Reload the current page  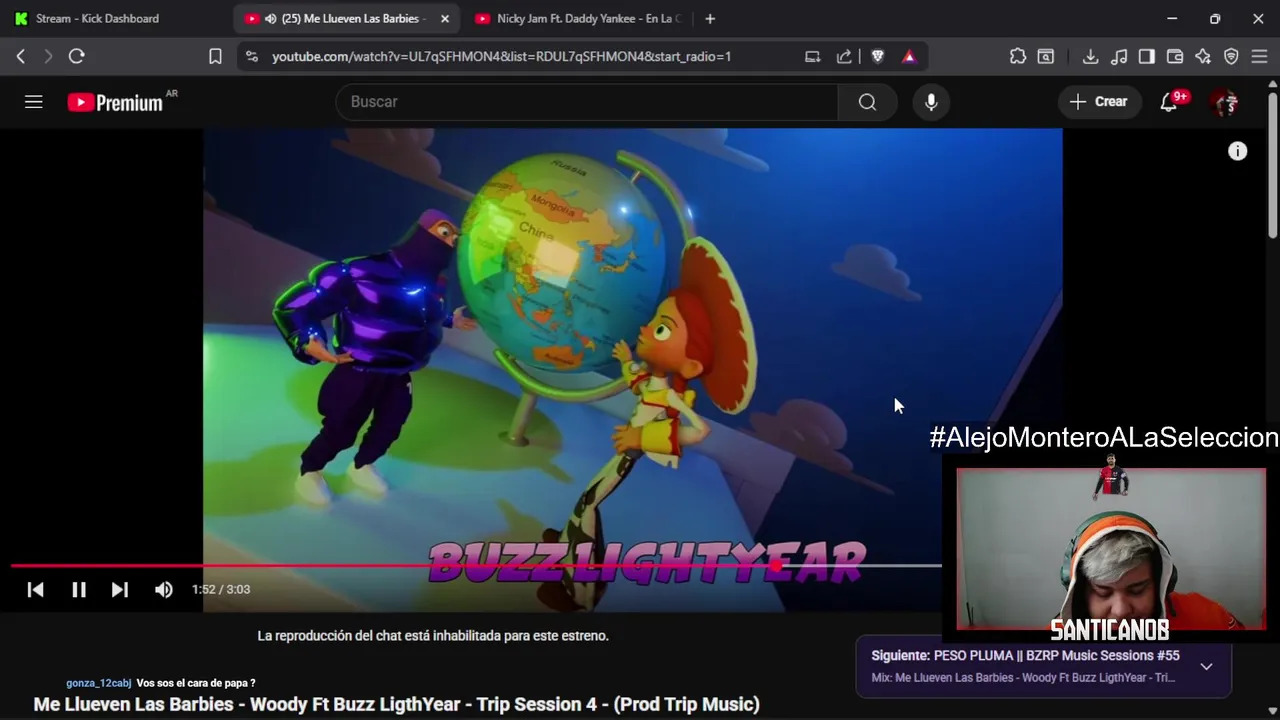coord(76,57)
